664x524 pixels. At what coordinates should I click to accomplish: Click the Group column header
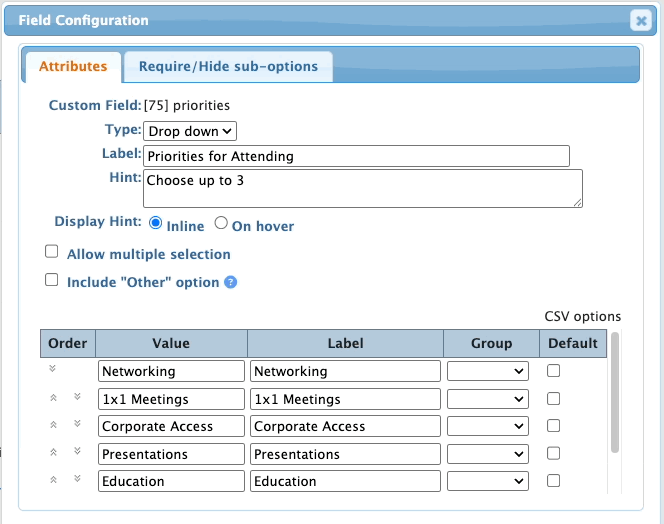point(491,343)
